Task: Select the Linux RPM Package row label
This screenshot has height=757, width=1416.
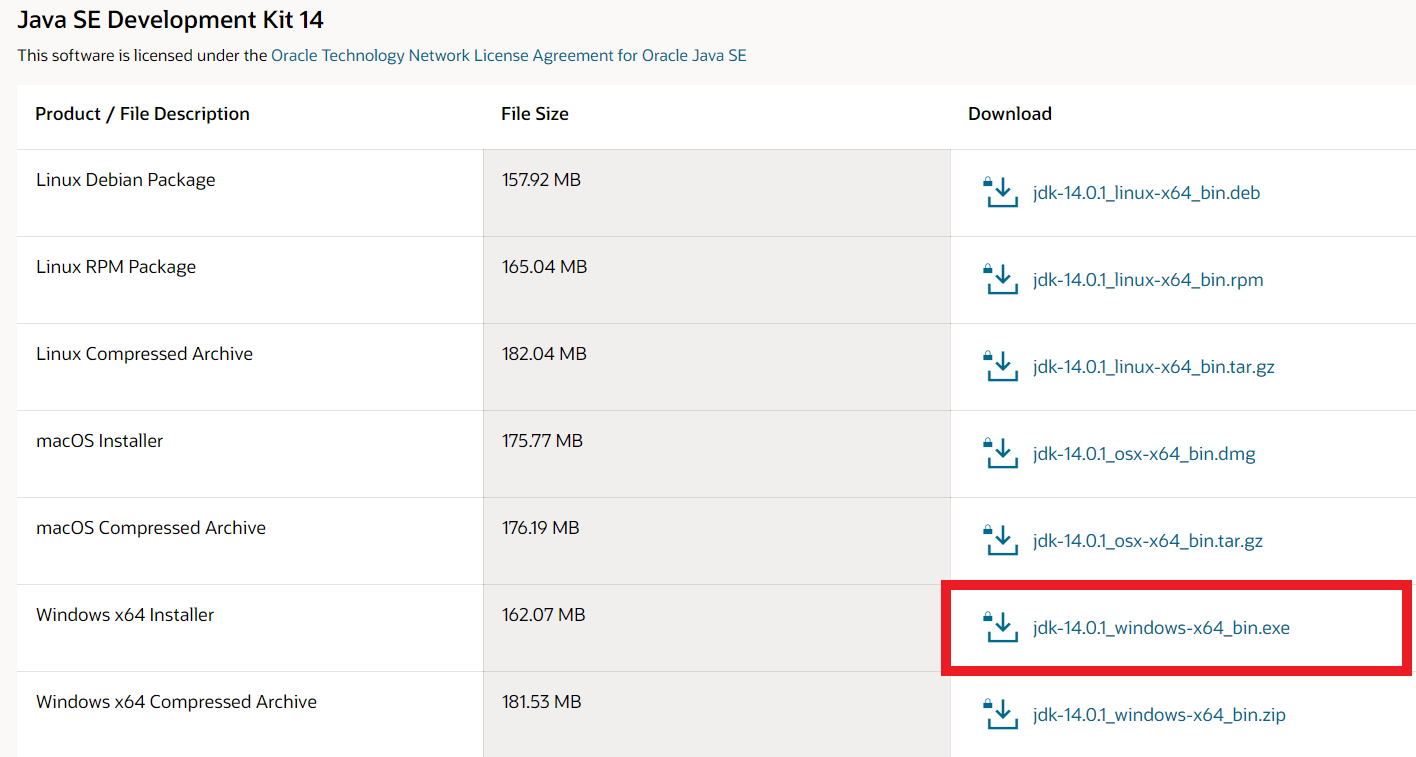Action: point(116,267)
